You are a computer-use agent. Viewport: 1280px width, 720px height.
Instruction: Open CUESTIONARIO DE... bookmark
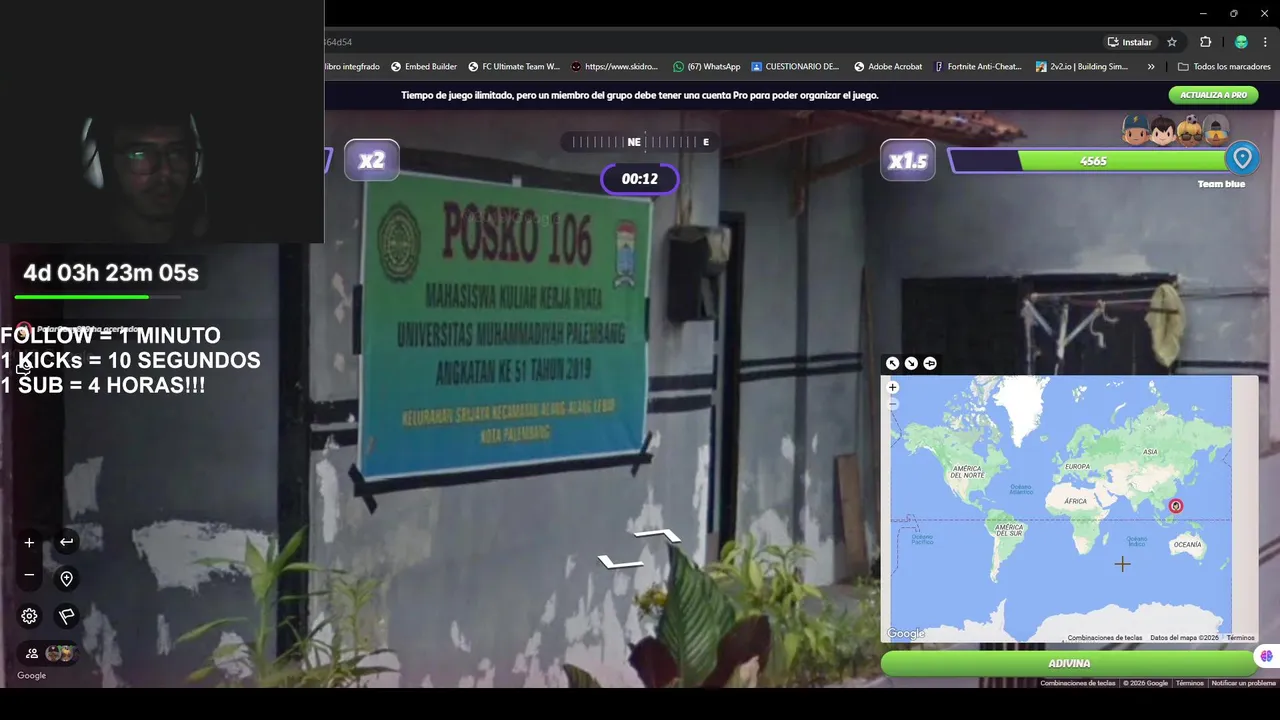pyautogui.click(x=795, y=67)
